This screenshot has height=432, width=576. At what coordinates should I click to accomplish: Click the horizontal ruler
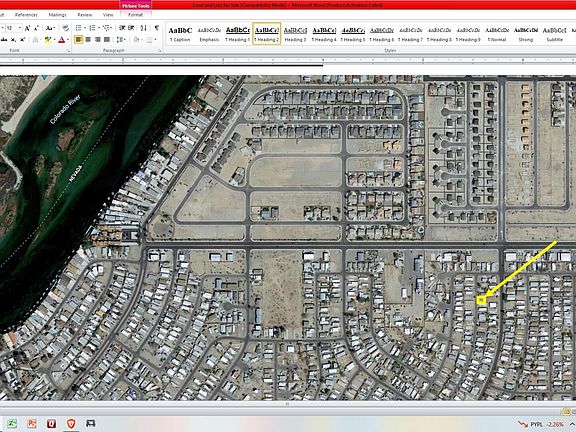pos(288,60)
